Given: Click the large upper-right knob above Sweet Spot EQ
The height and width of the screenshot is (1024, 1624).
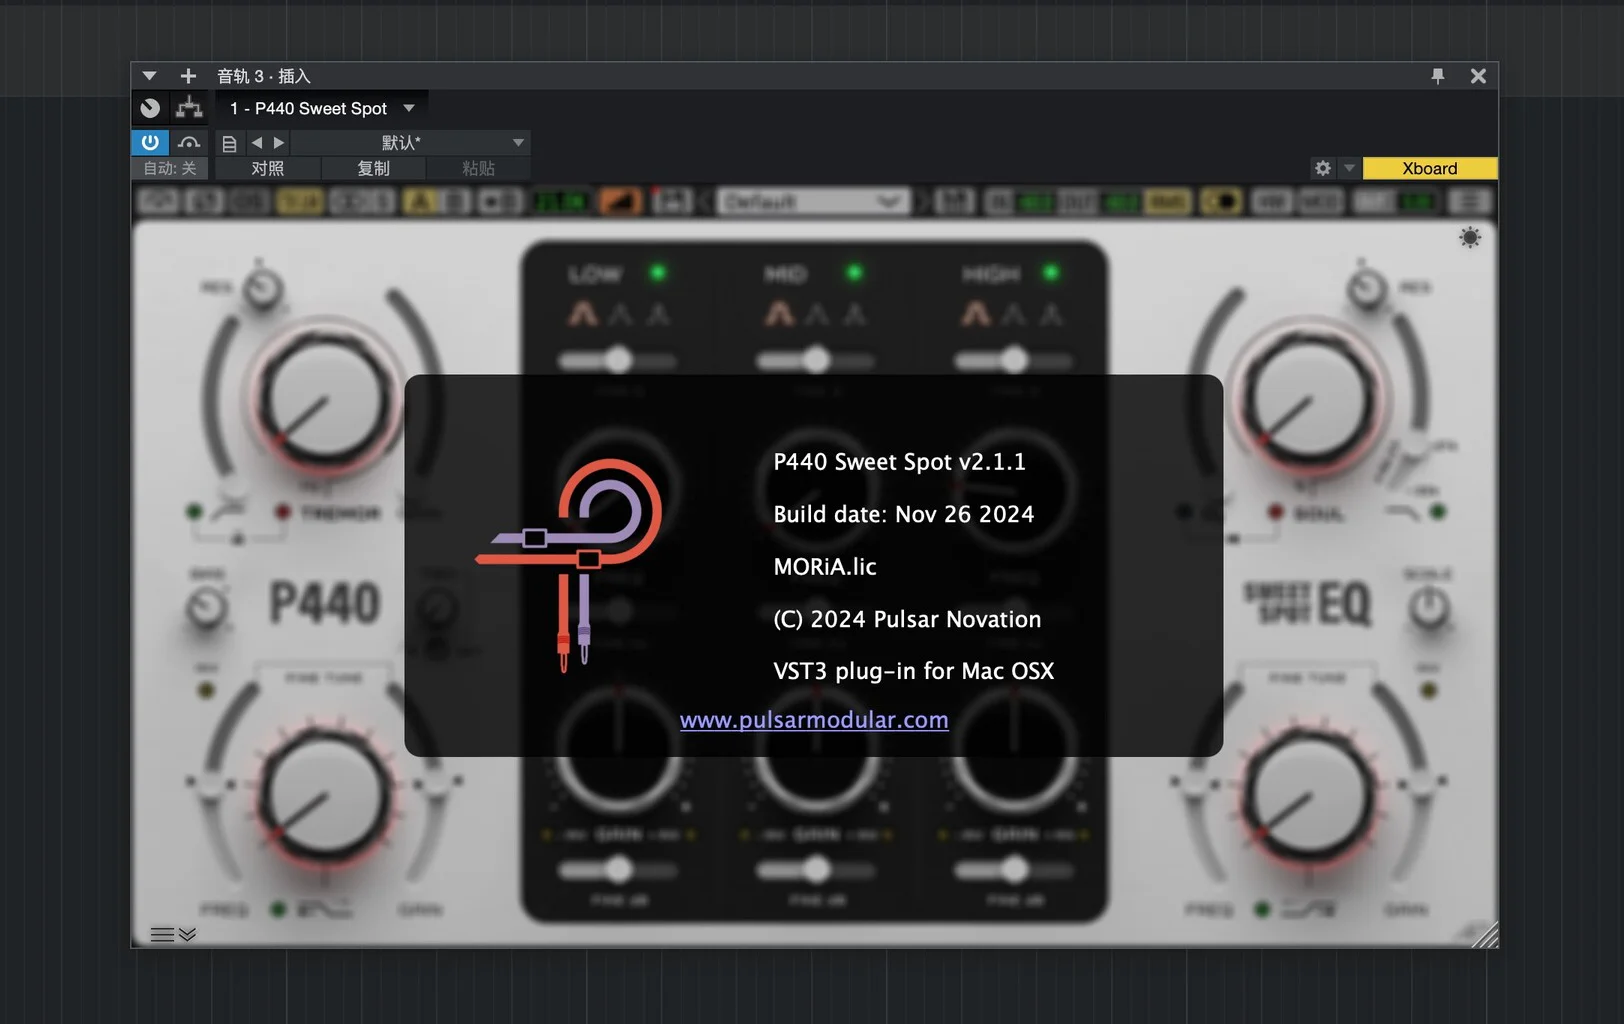Looking at the screenshot, I should coord(1308,399).
